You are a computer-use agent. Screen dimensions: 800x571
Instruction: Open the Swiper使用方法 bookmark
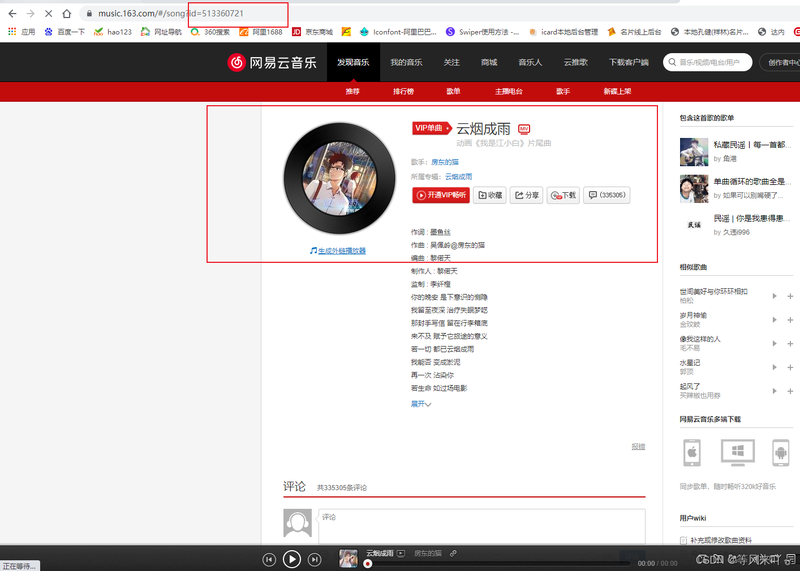click(x=482, y=32)
